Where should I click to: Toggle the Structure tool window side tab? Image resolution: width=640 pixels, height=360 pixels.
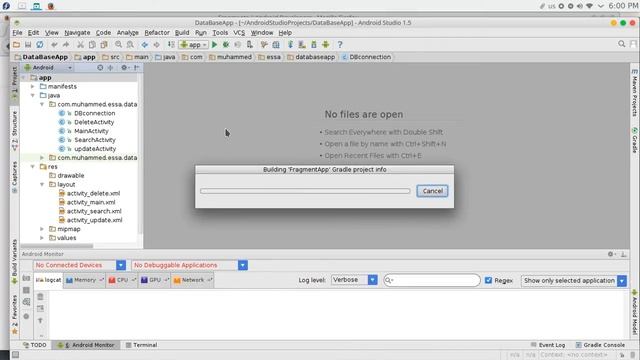point(15,131)
